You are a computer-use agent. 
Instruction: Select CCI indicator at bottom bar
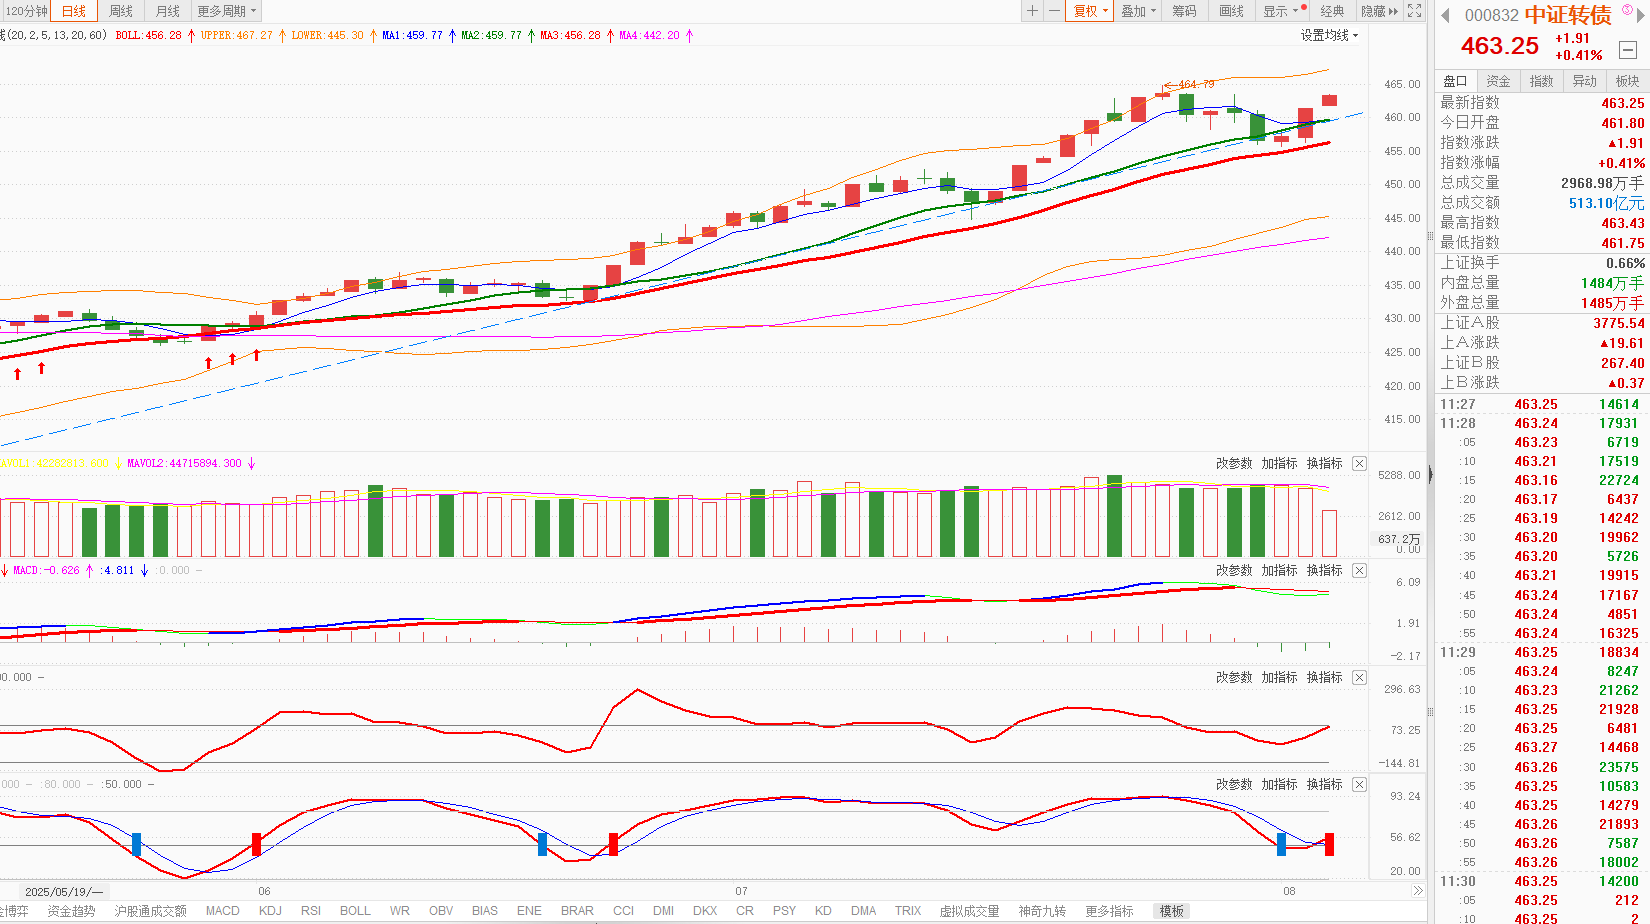click(623, 911)
